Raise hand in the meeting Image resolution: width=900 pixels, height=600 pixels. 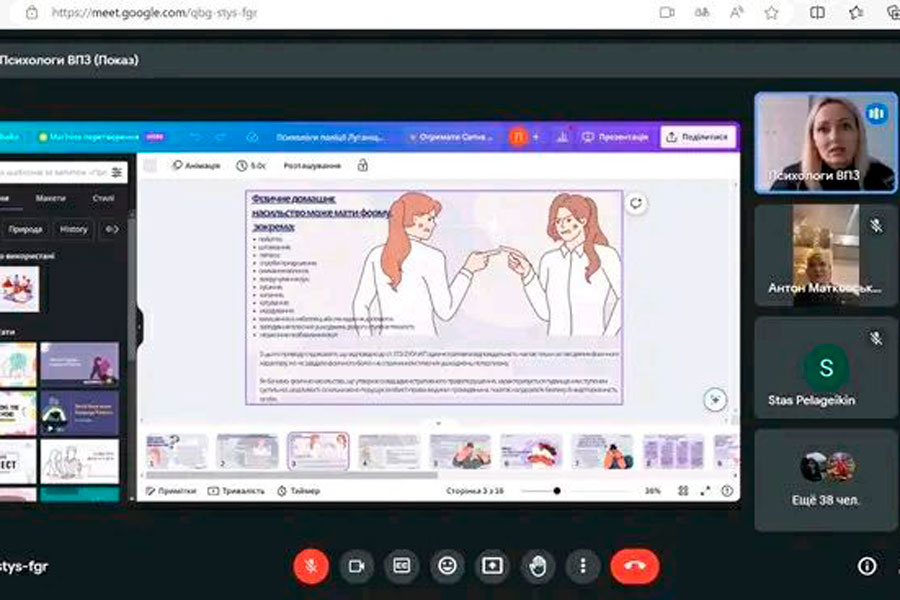click(x=538, y=567)
